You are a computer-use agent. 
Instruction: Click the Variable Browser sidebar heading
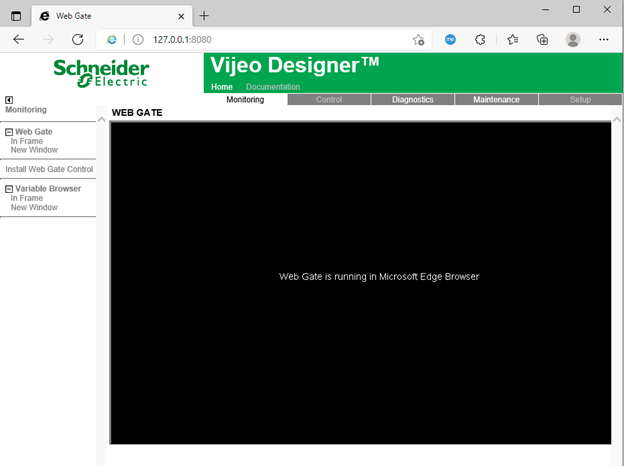[x=48, y=189]
